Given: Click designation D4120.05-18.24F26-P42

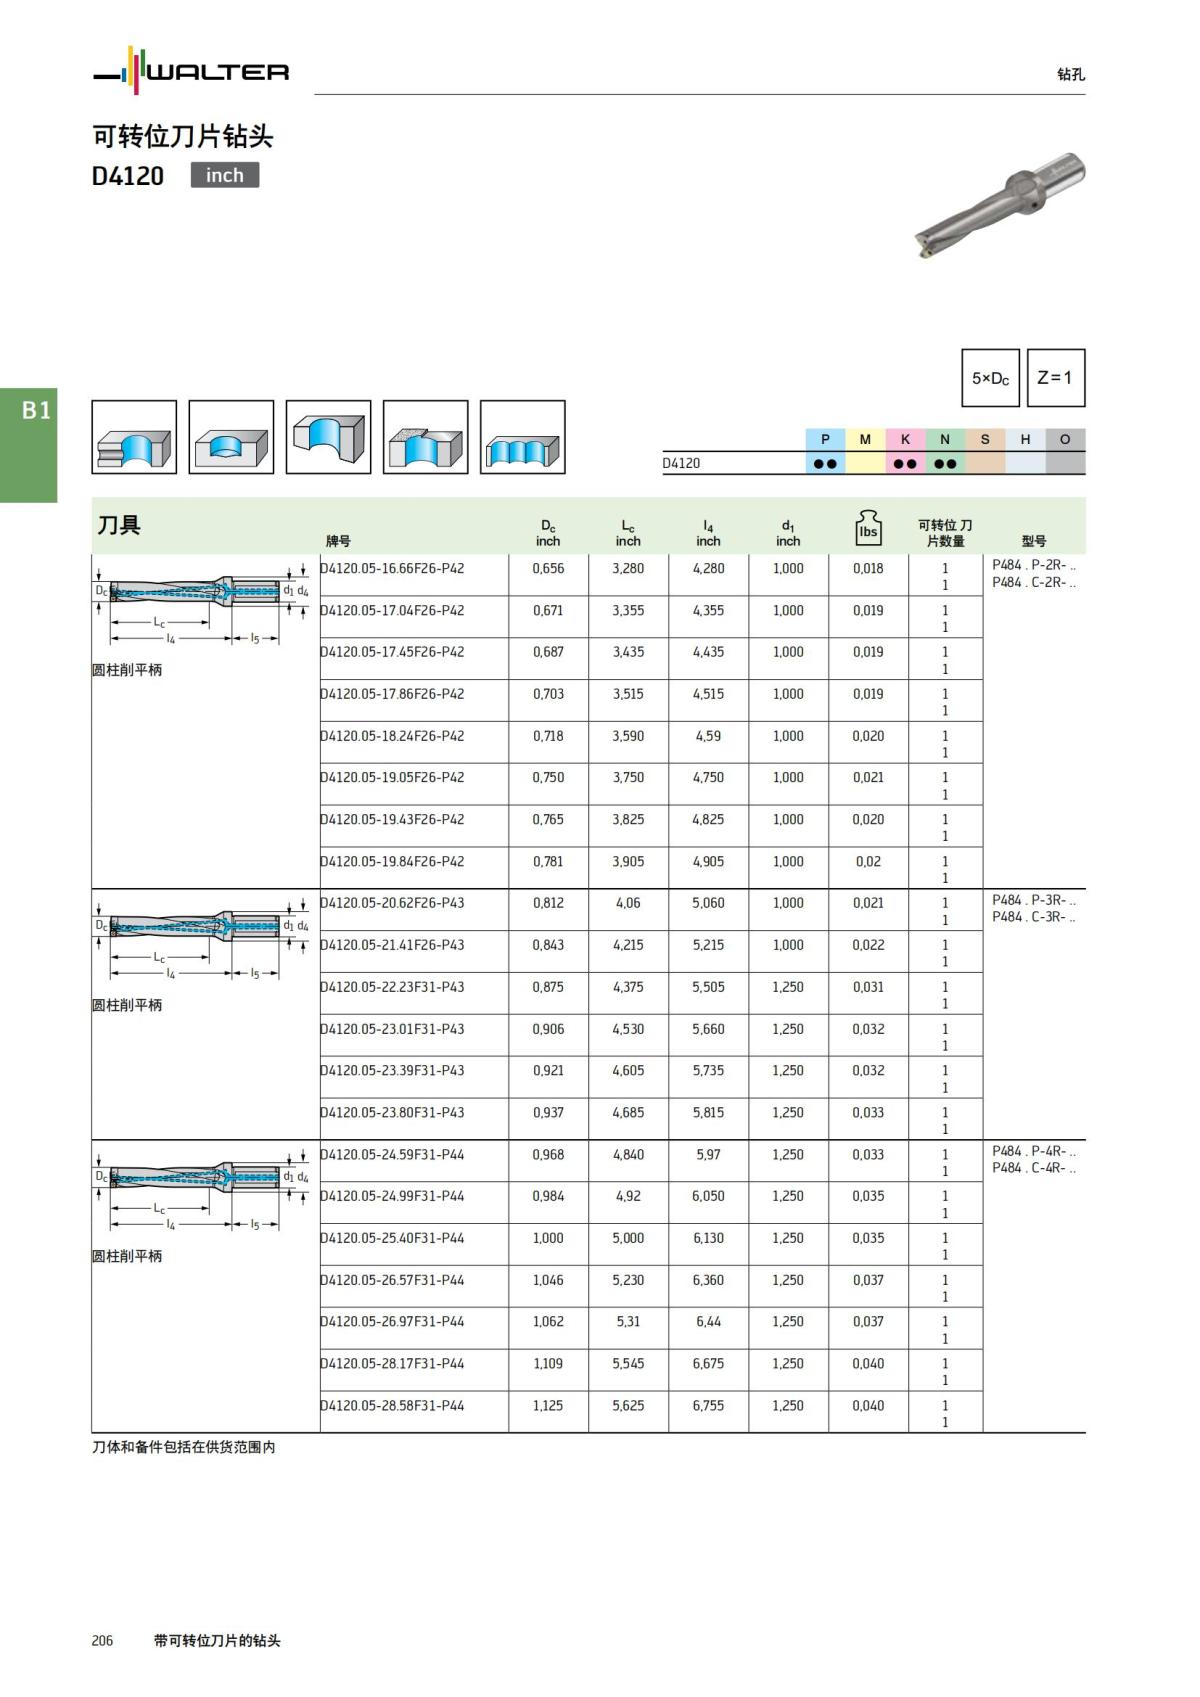Looking at the screenshot, I should [x=392, y=736].
